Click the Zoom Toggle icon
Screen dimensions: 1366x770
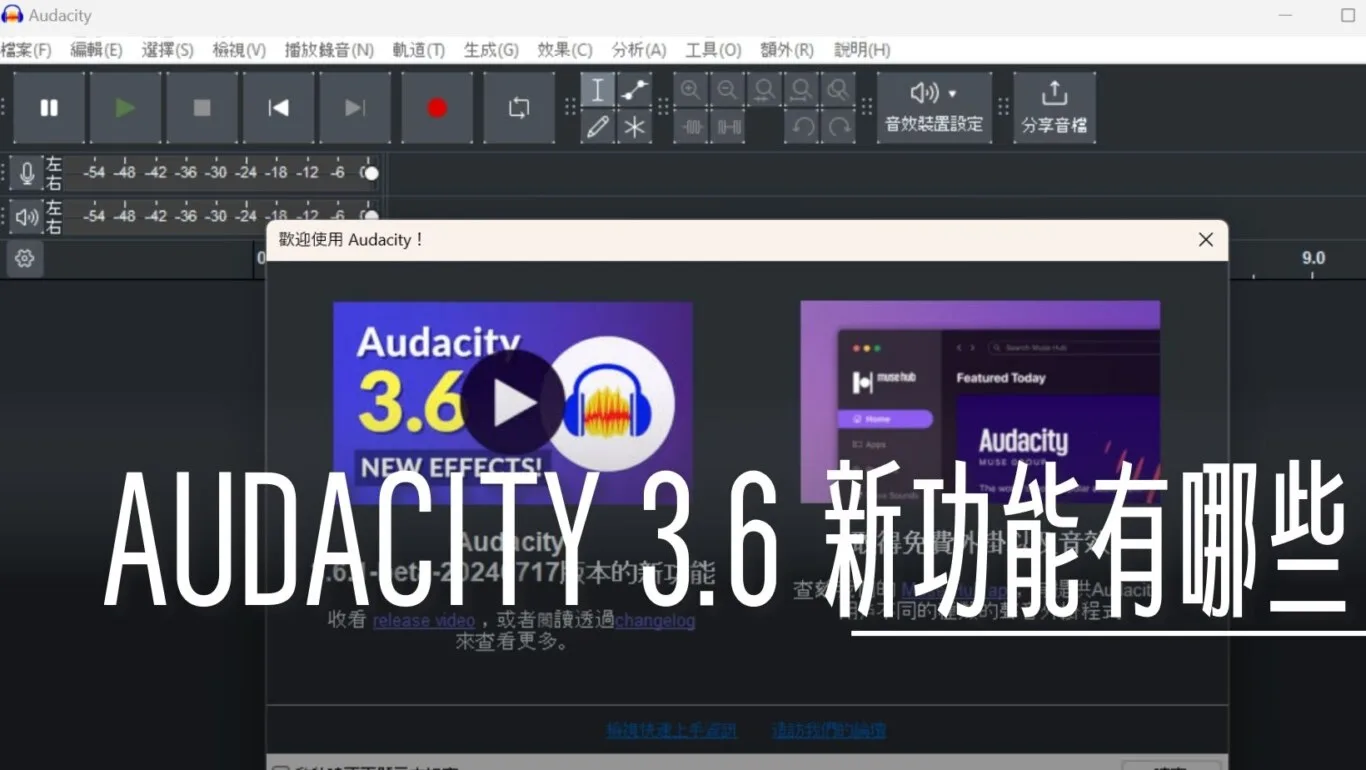click(838, 90)
